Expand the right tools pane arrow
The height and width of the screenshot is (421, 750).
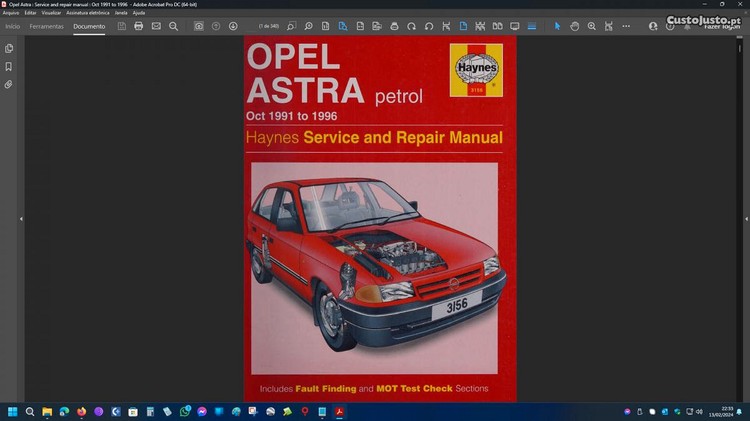pyautogui.click(x=746, y=219)
